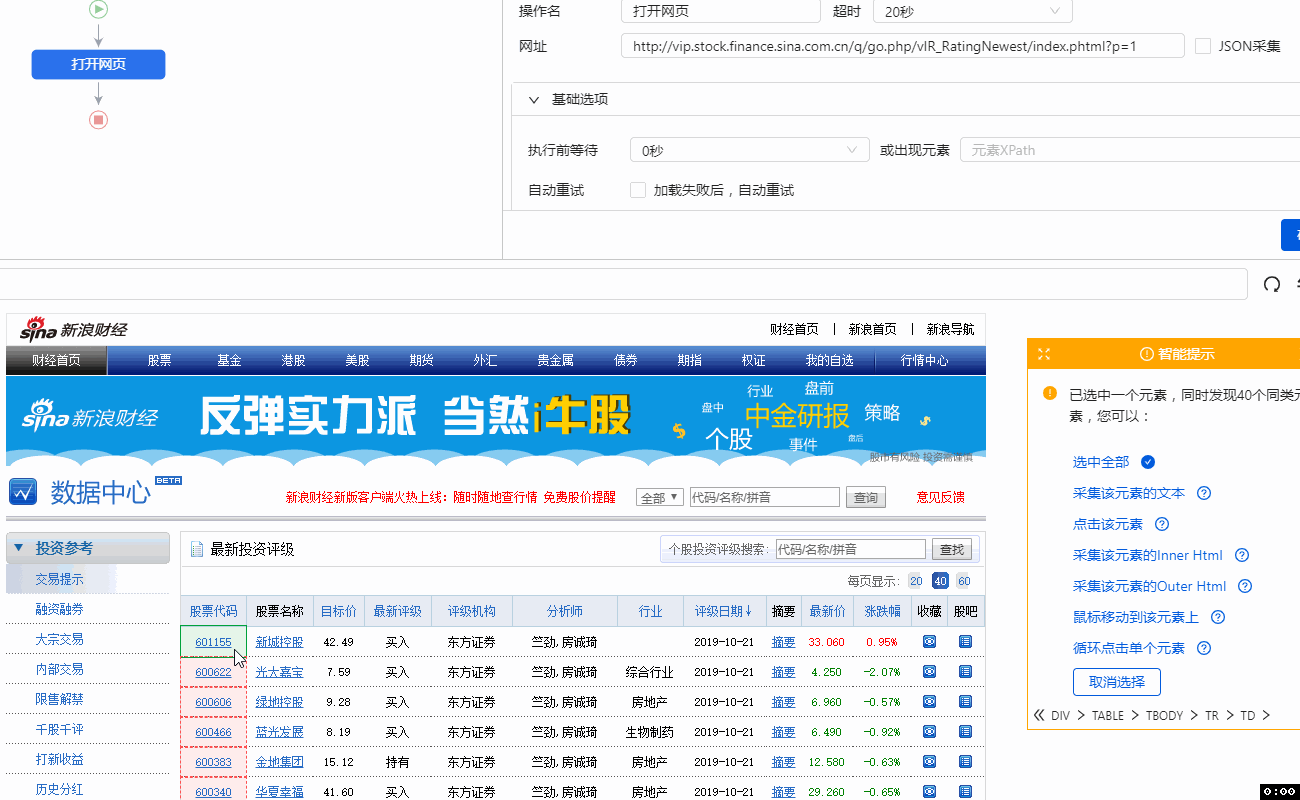
Task: Click the right arrow after TD in breadcrumb
Action: point(1266,715)
